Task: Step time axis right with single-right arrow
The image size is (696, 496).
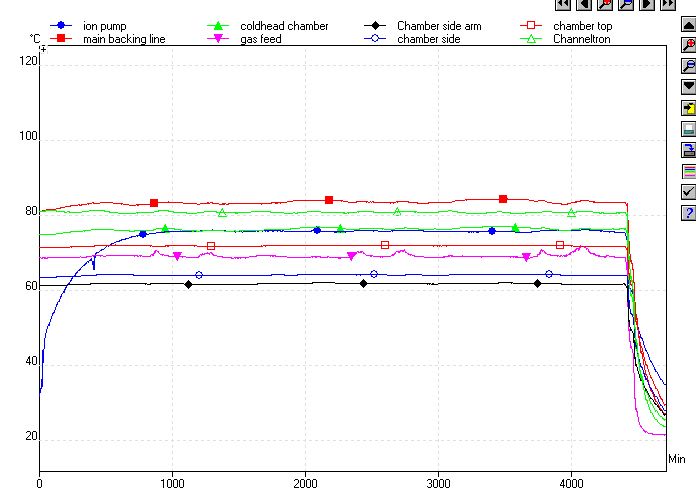Action: tap(647, 4)
